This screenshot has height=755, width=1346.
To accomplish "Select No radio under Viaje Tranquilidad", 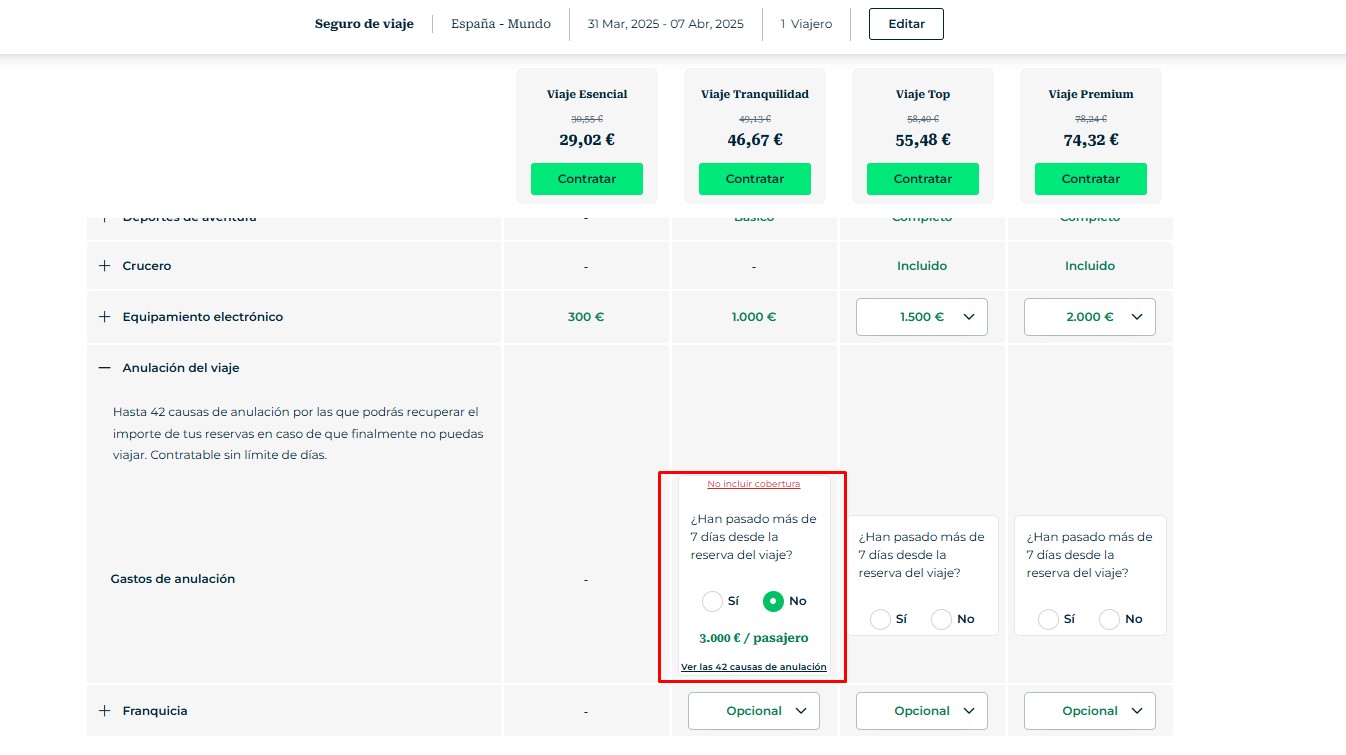I will click(773, 601).
